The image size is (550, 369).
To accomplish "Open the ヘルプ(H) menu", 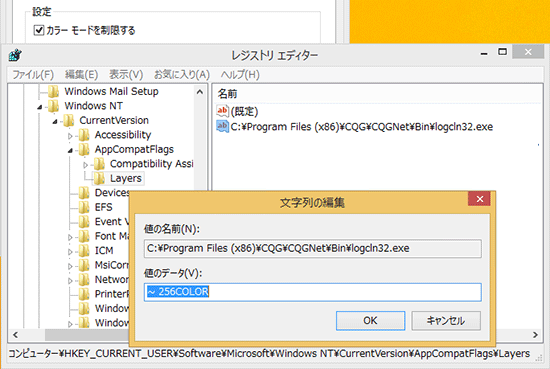I will pos(240,75).
